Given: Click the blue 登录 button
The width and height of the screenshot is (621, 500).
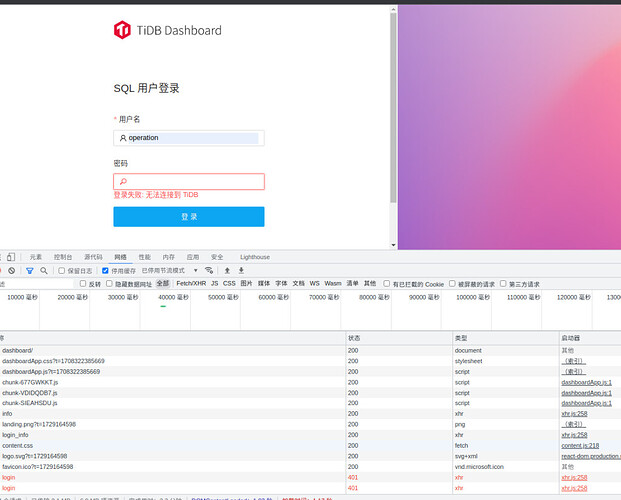Looking at the screenshot, I should click(x=189, y=217).
